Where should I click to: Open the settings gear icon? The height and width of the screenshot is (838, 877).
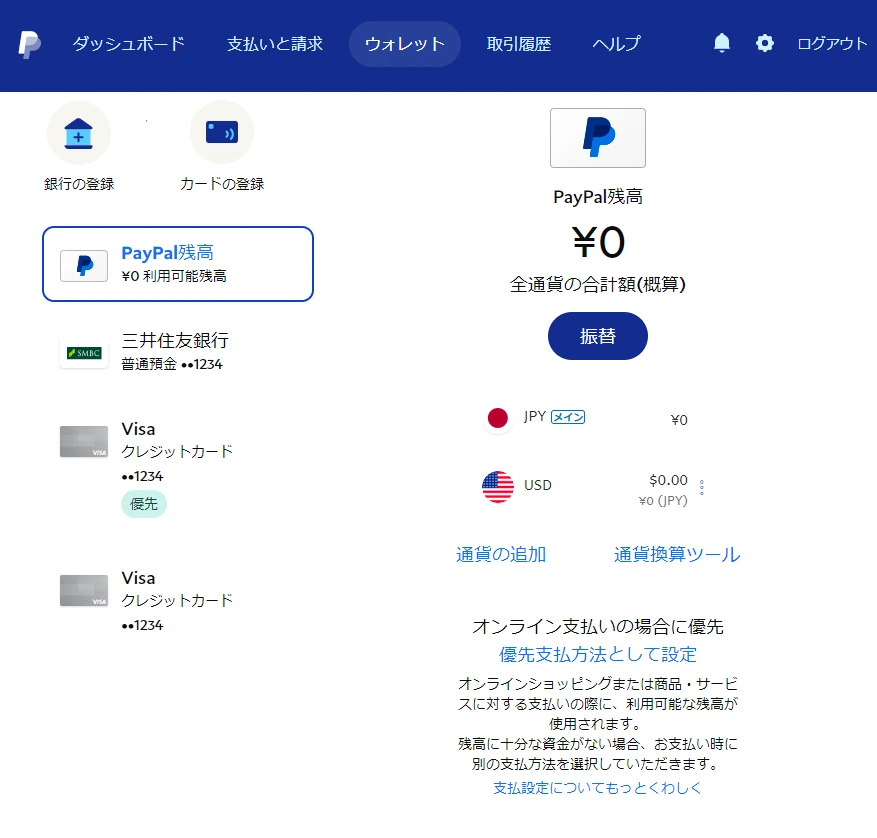[x=765, y=43]
